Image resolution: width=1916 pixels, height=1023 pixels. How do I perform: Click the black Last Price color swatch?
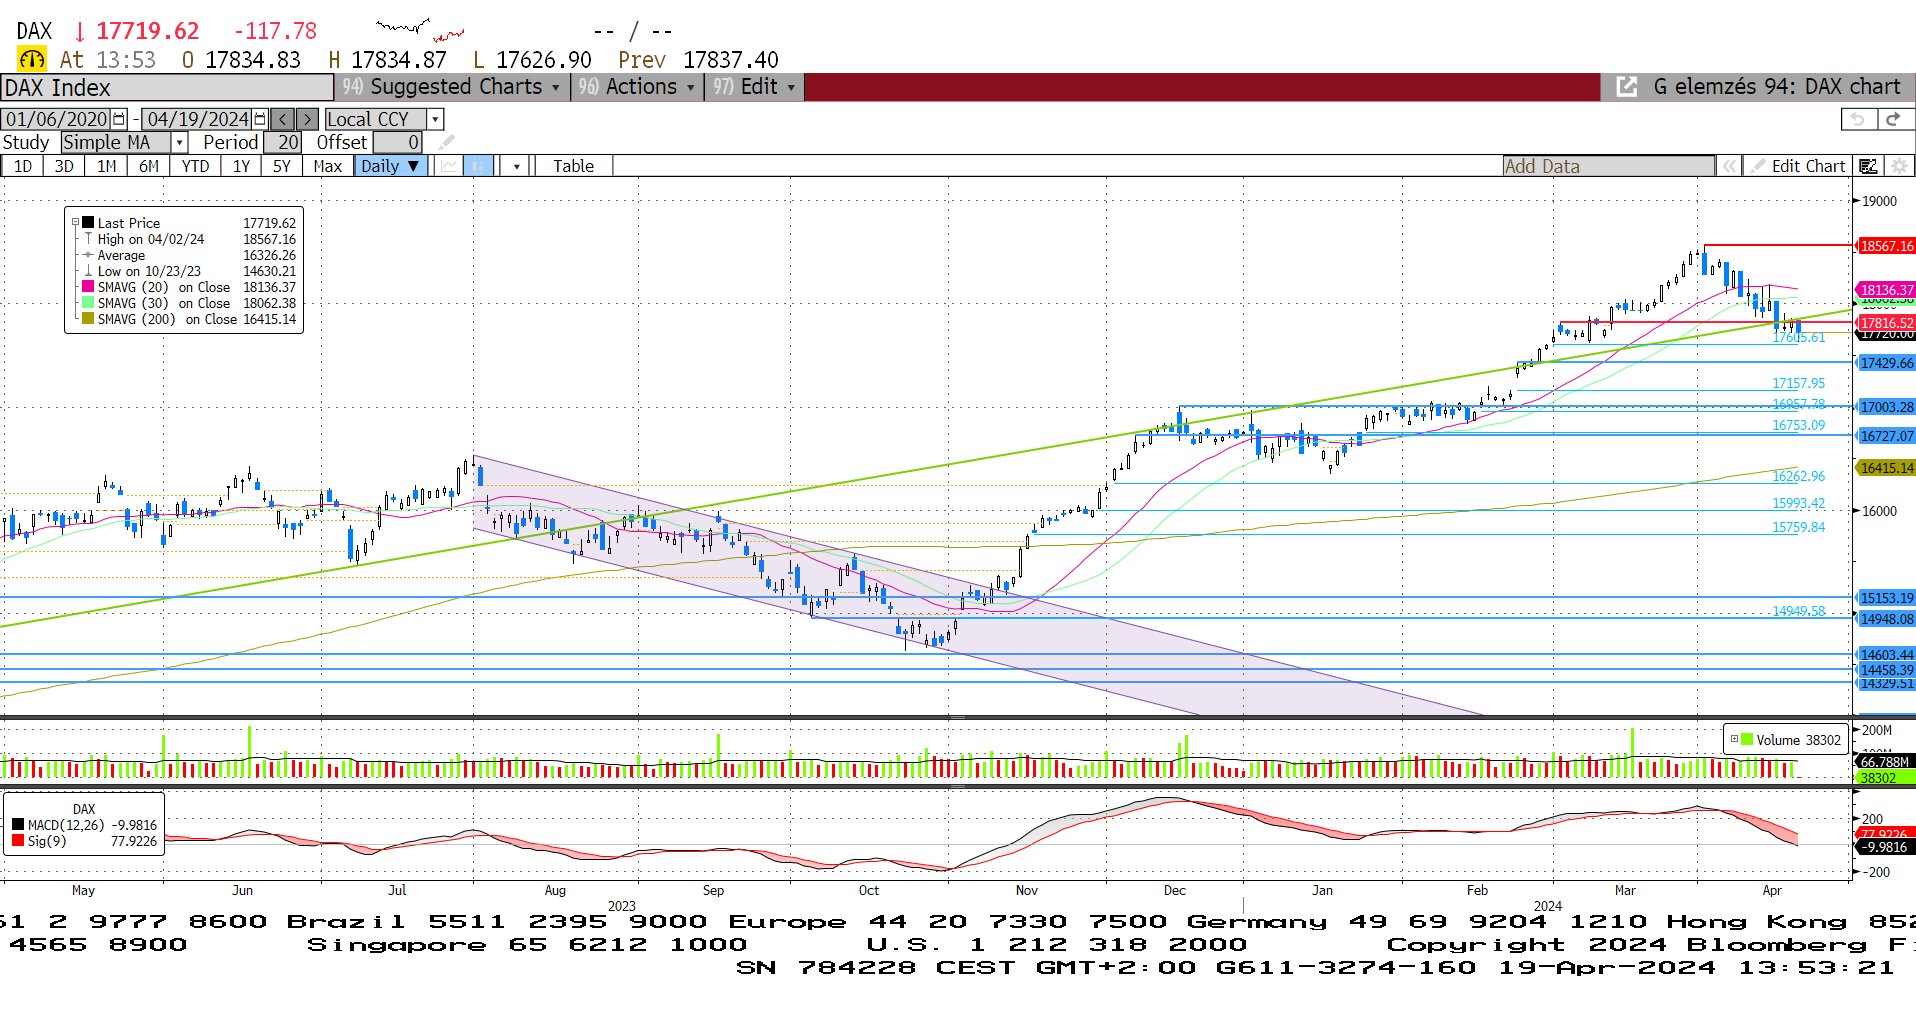88,223
